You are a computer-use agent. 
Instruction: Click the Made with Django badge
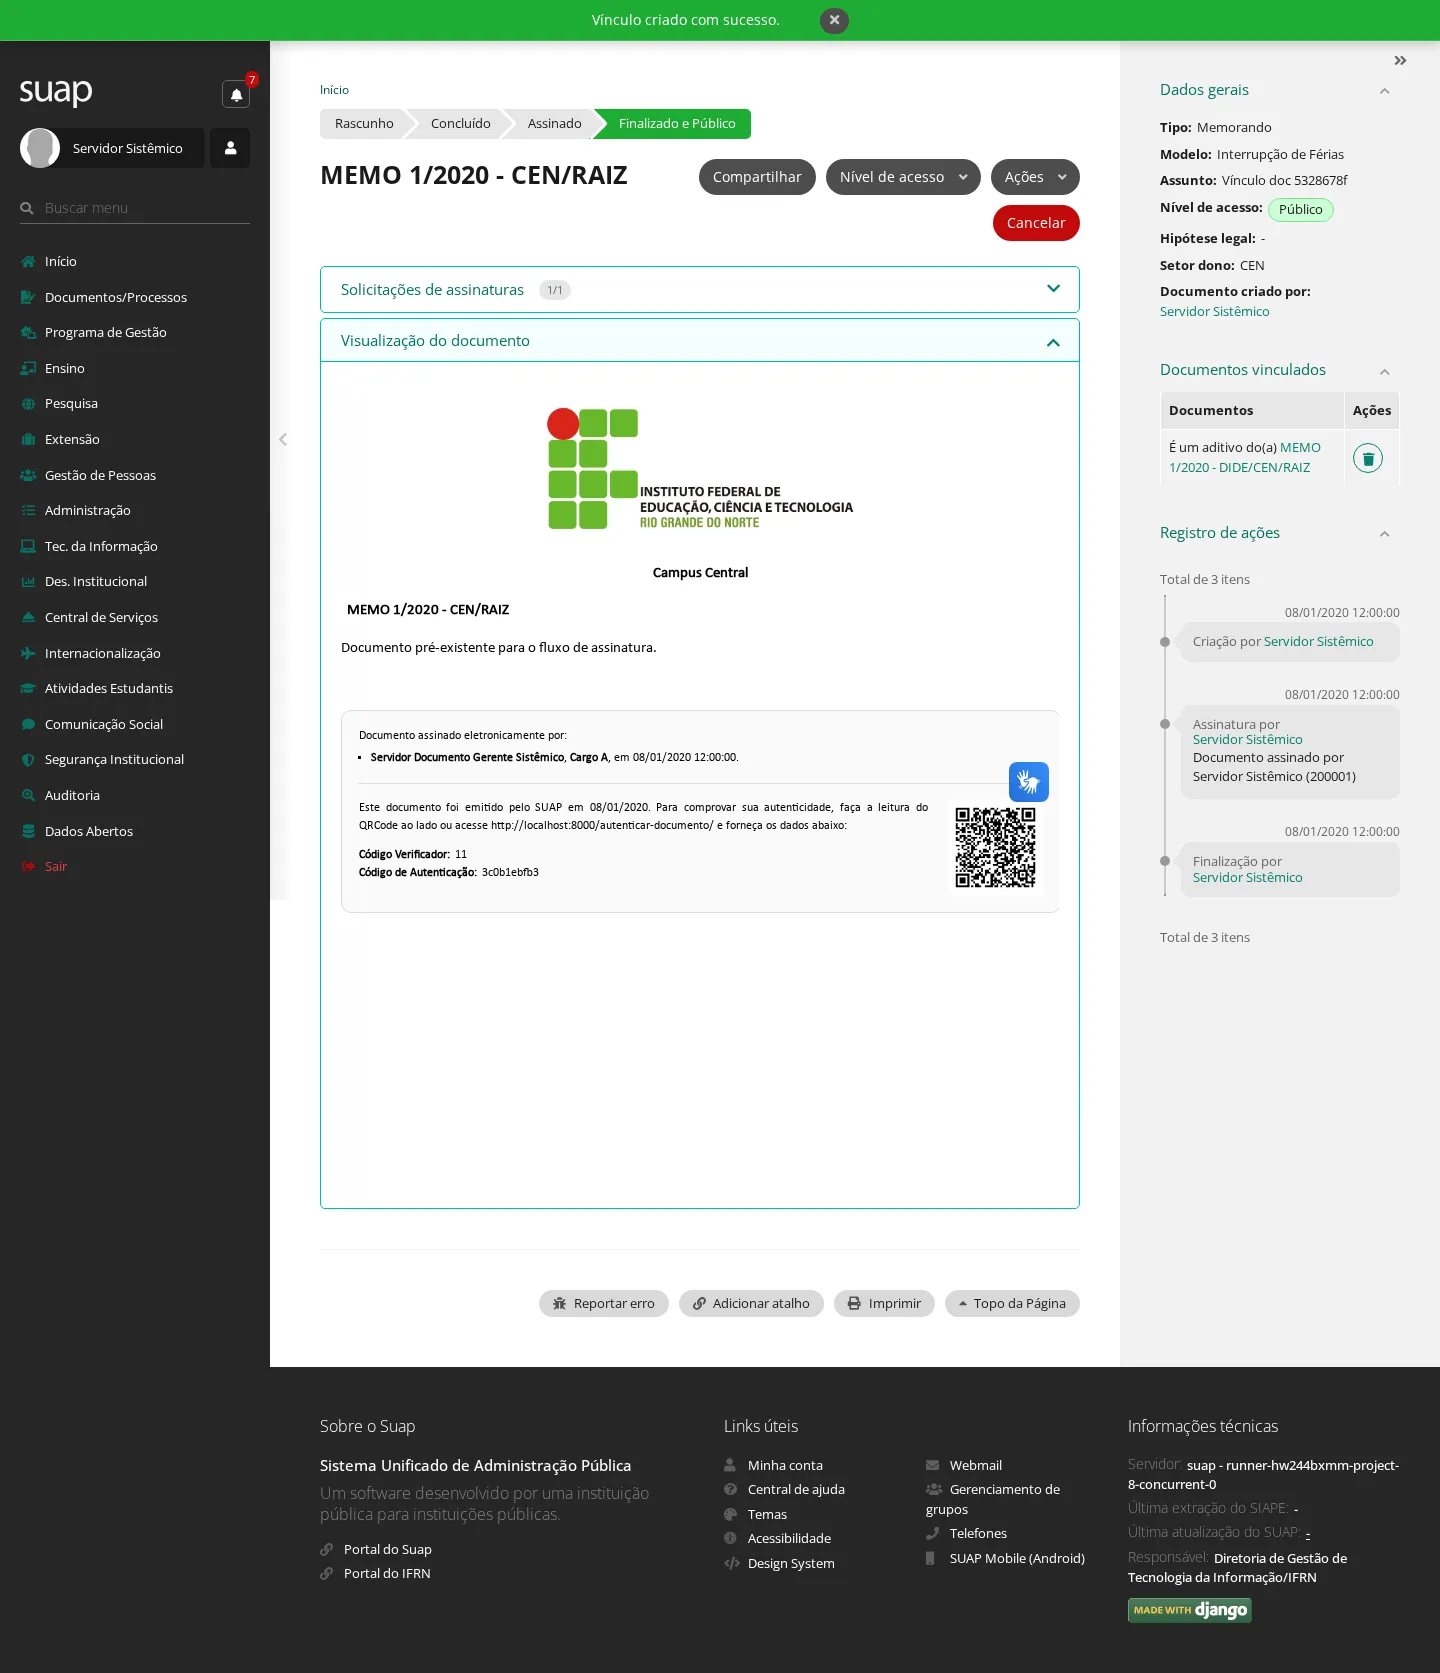[1190, 1610]
